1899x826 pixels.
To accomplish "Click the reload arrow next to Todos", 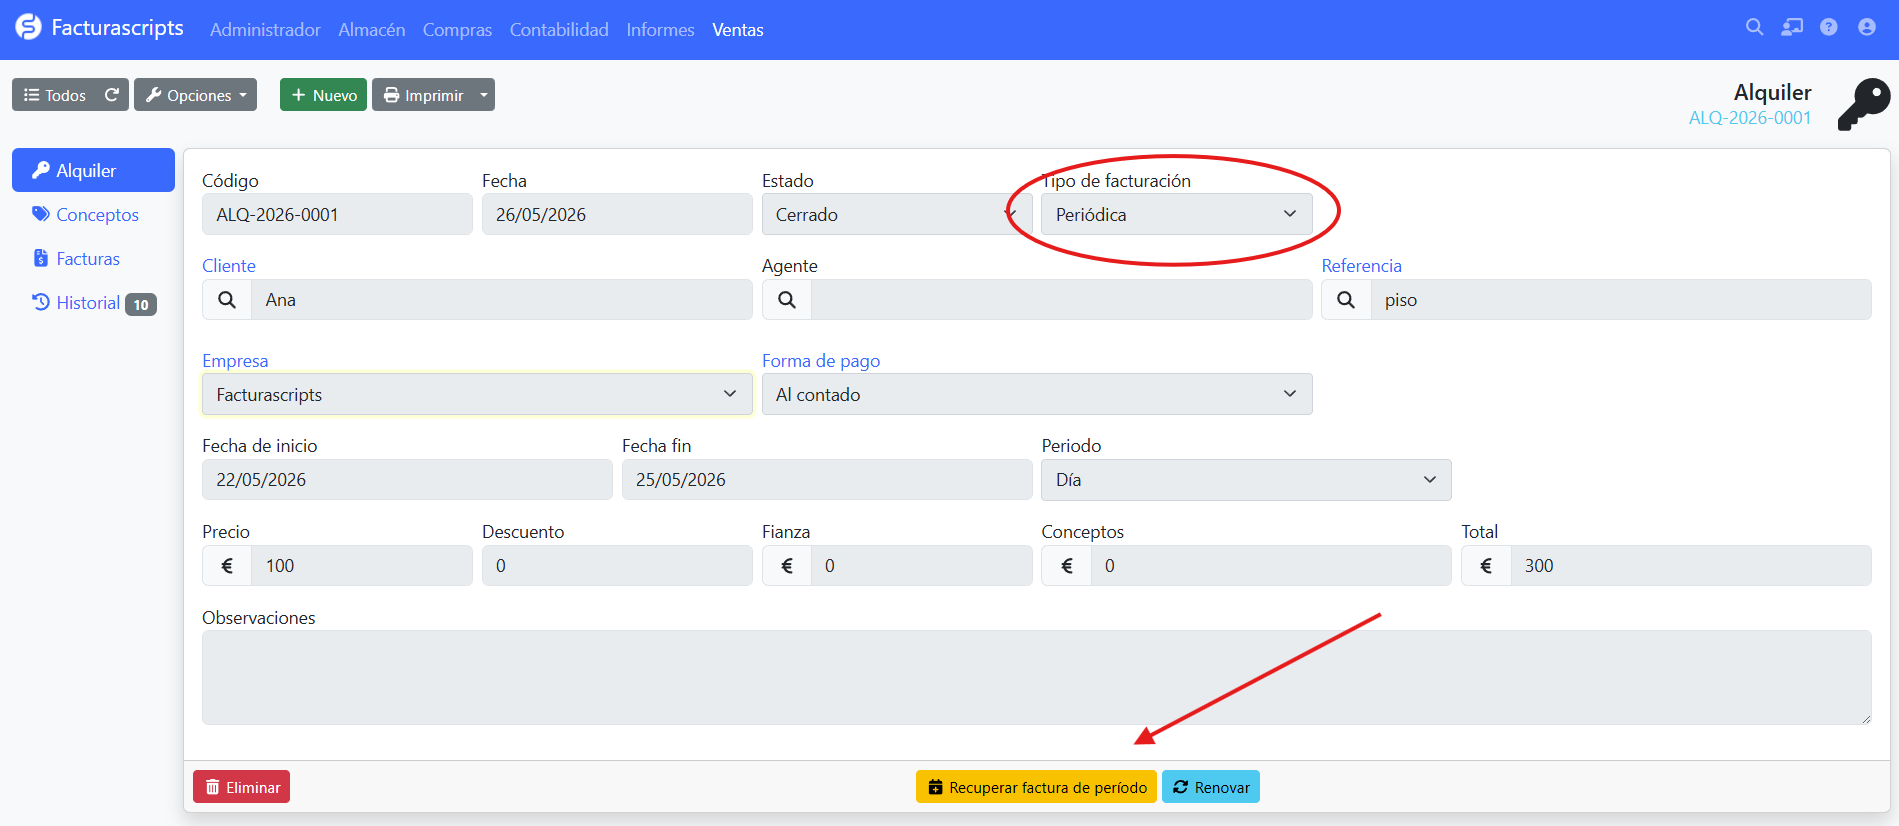I will tap(112, 95).
